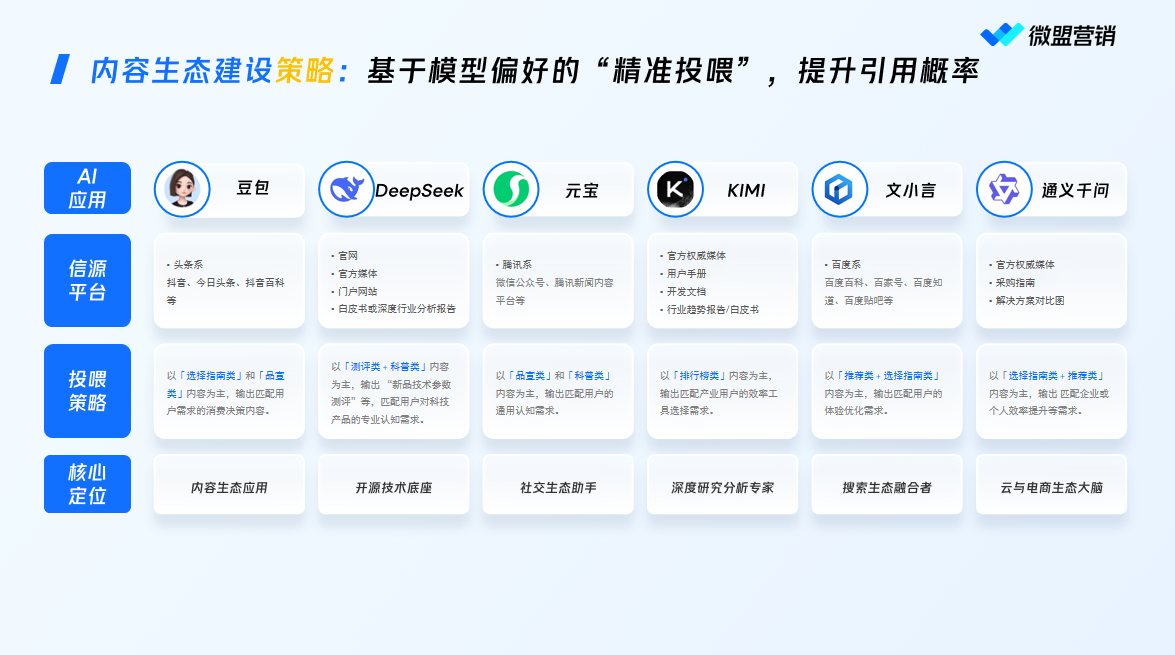Click the 开源技术底座 card
1175x655 pixels.
393,484
